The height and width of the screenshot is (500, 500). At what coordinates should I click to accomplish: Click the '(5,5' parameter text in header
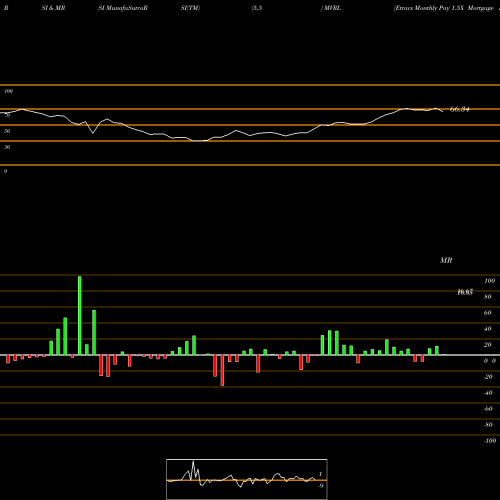[x=257, y=8]
